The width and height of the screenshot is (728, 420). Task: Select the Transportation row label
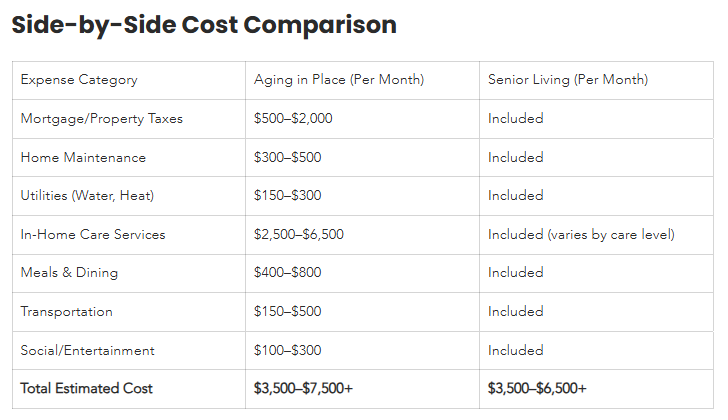[66, 312]
